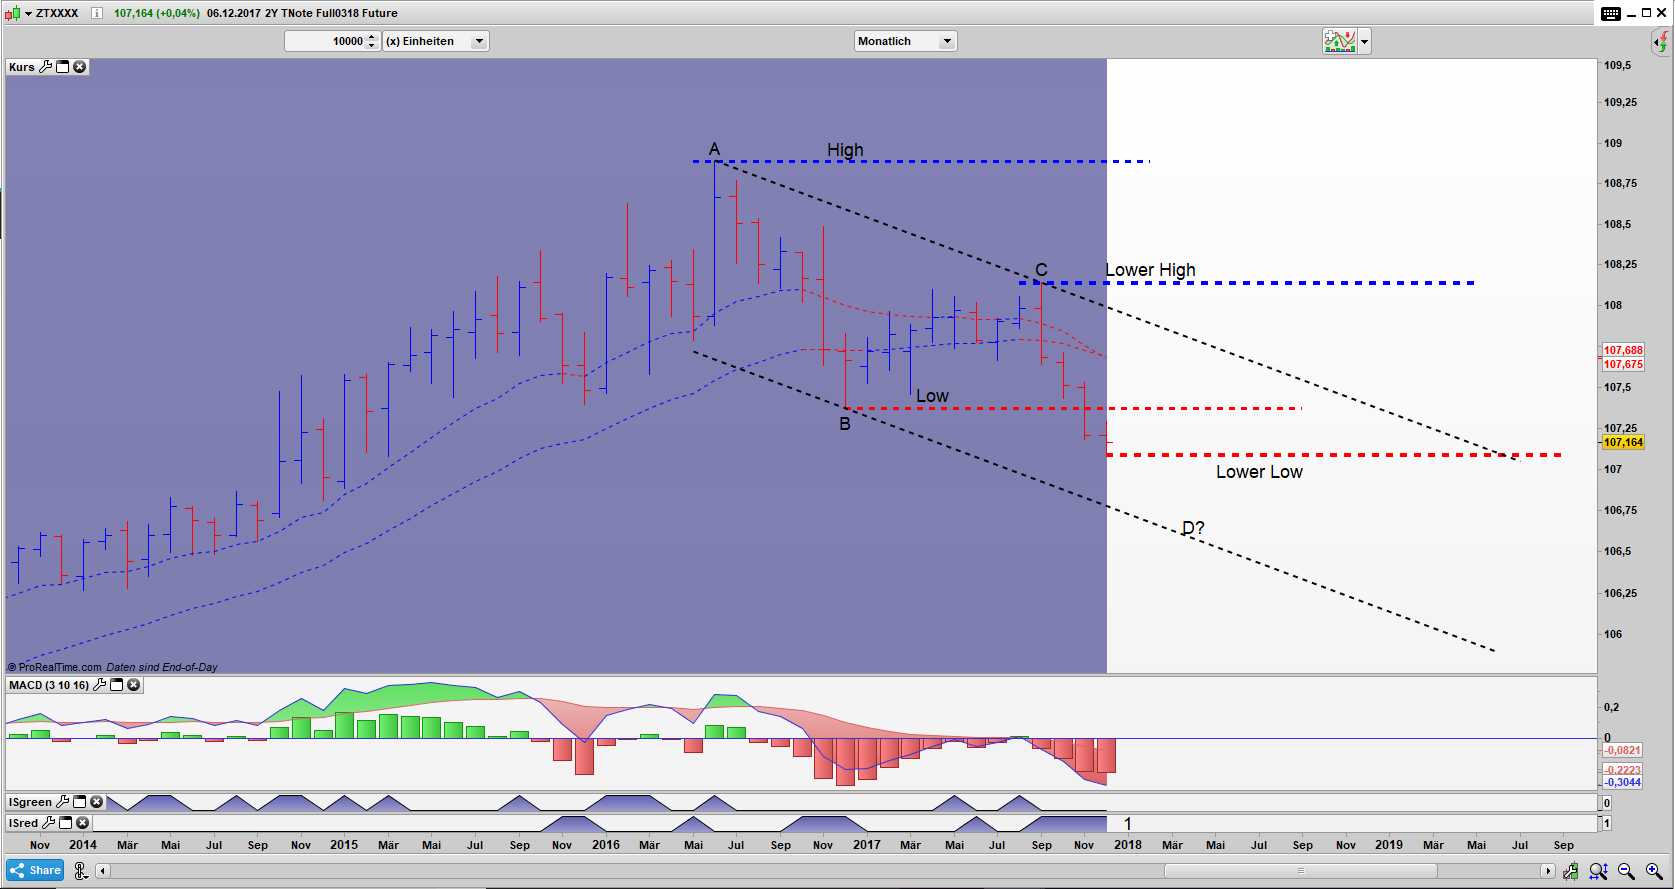Click the 'Low' annotation near point B

(x=932, y=396)
